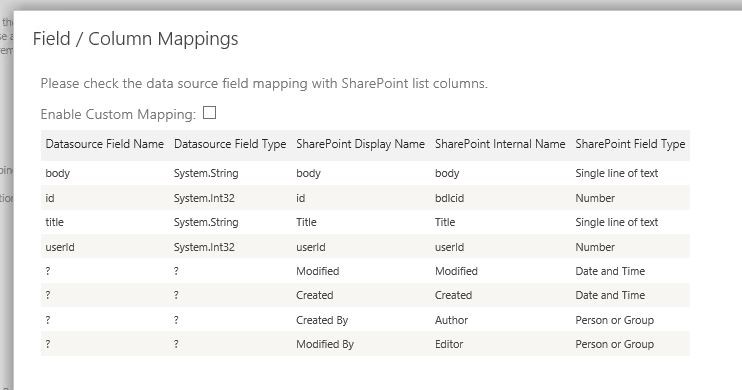Click 'Date and Time' in Modified row
Image resolution: width=742 pixels, height=390 pixels.
coord(610,271)
